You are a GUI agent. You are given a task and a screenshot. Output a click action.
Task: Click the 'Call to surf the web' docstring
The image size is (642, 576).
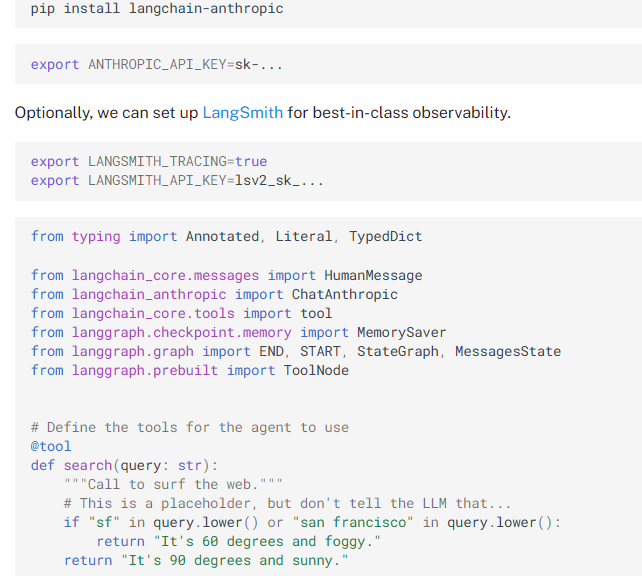[x=173, y=484]
